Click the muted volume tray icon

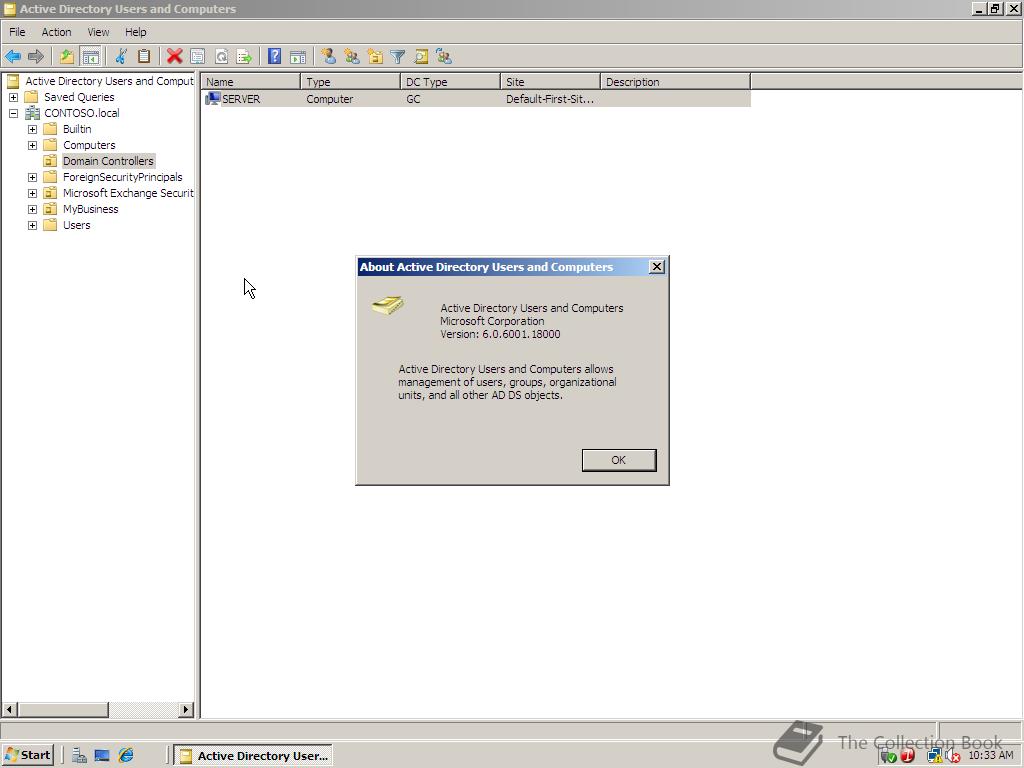pos(952,756)
